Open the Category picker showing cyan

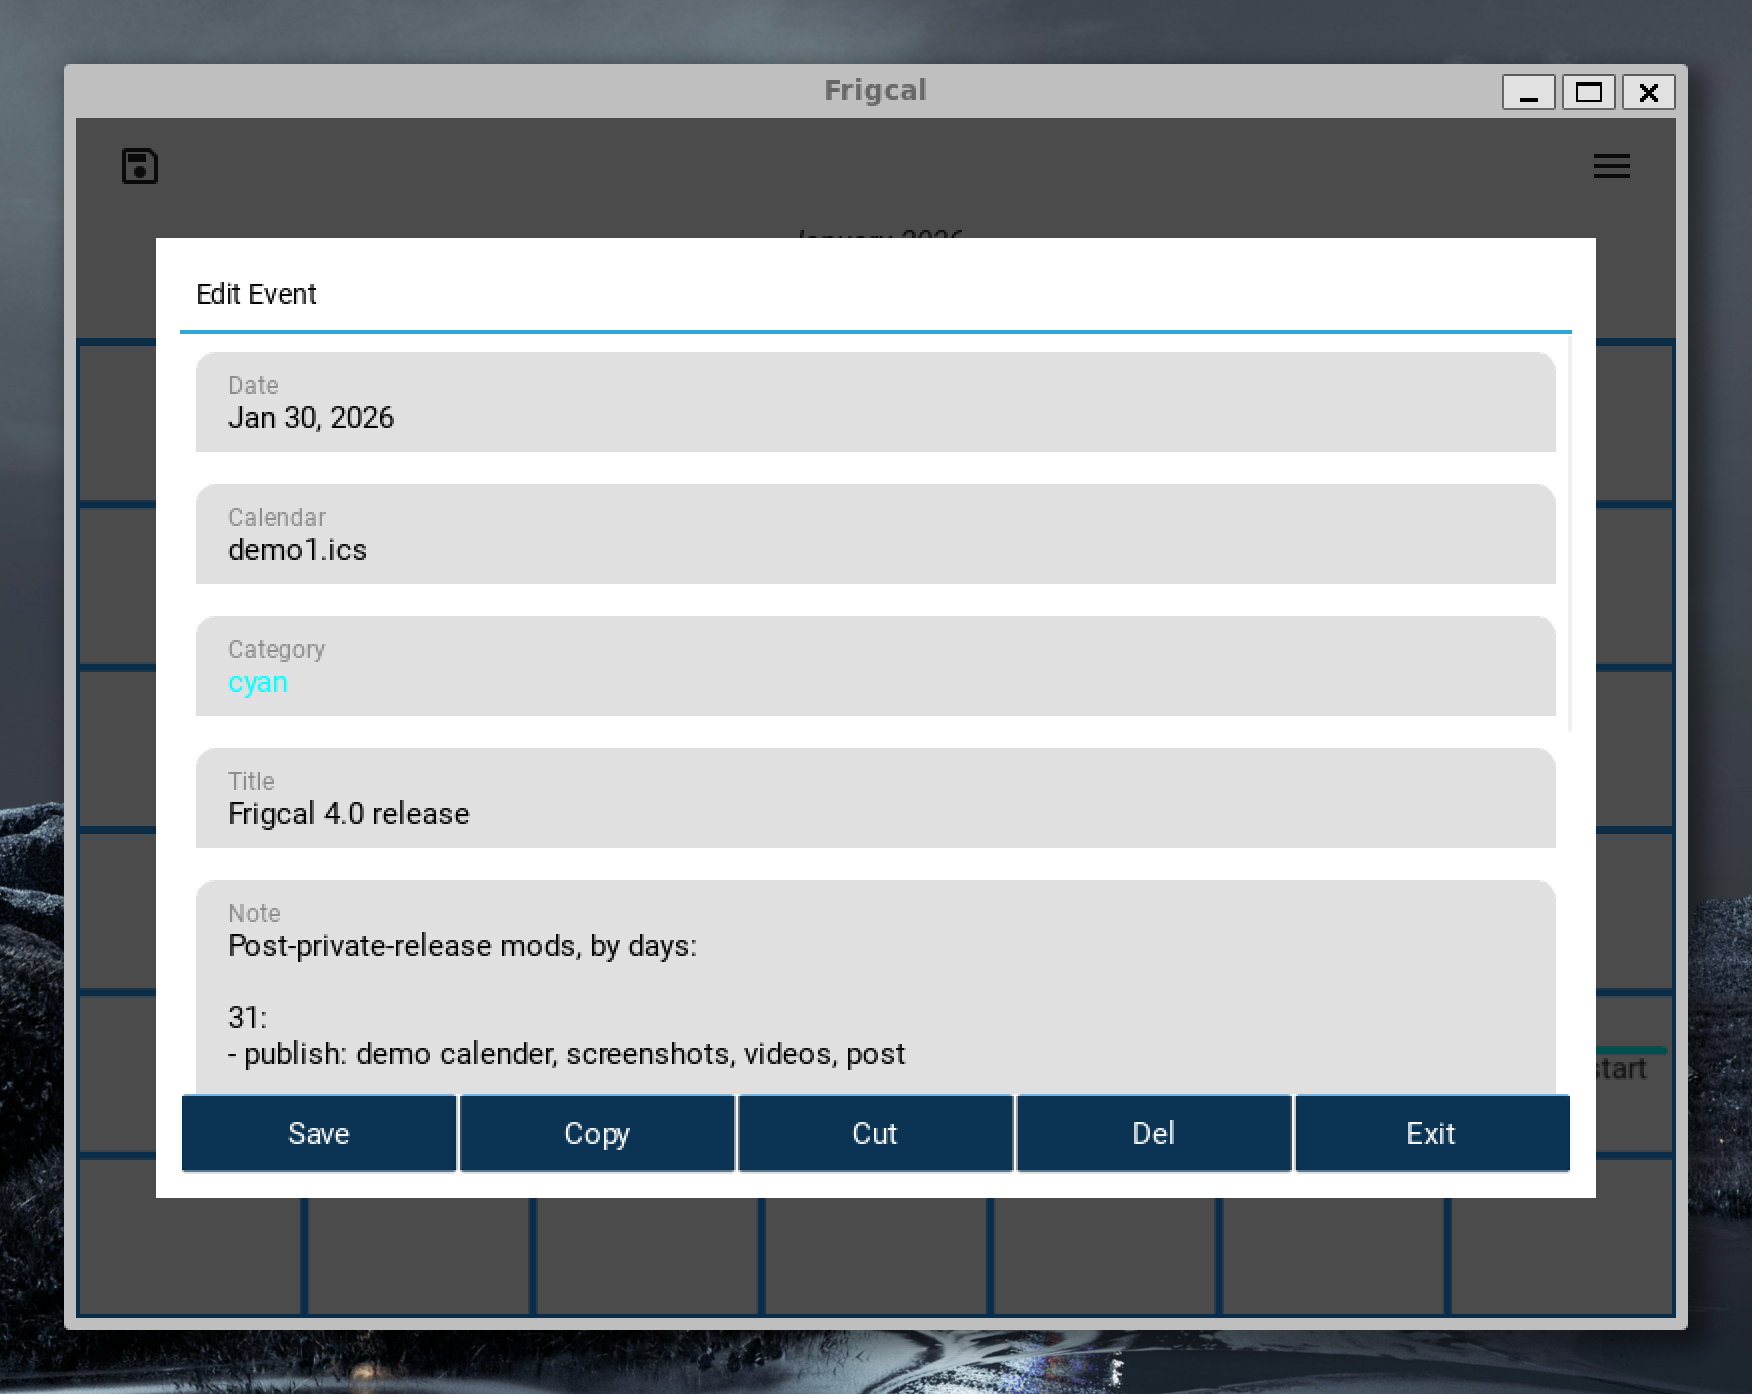876,666
